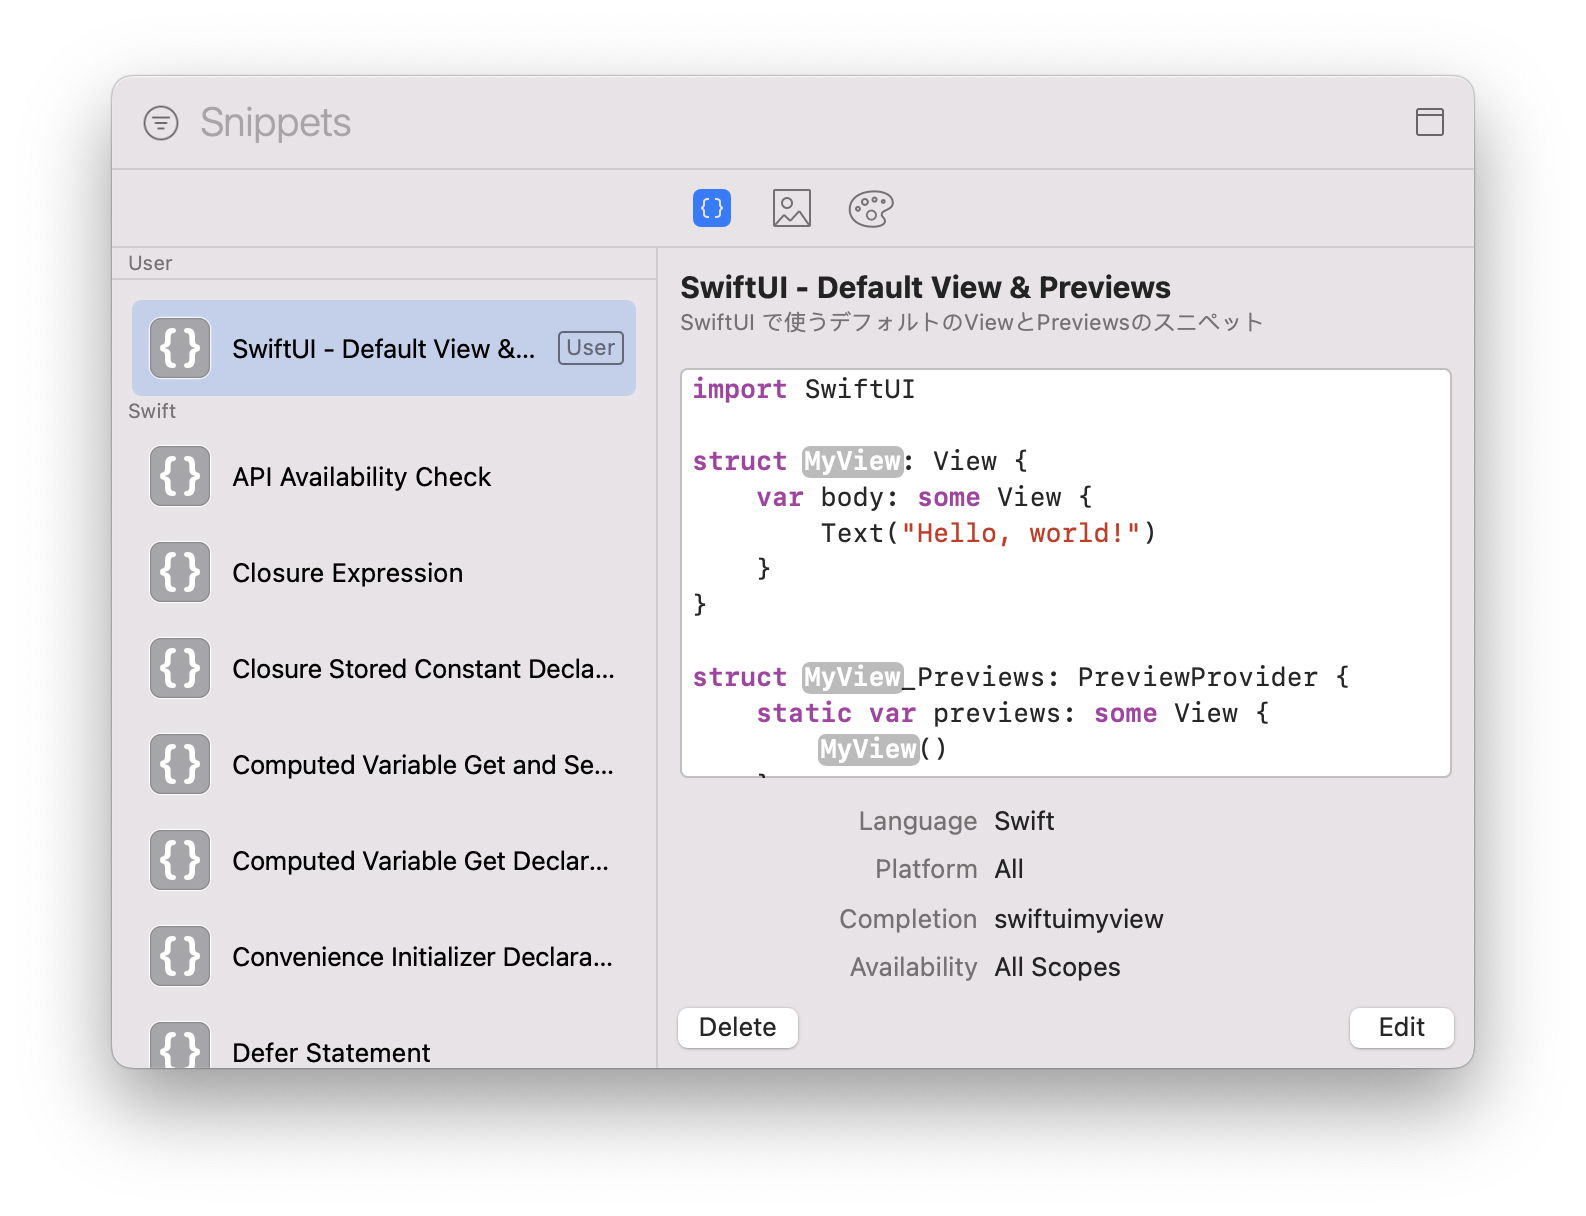Click the Language value Swift
This screenshot has width=1586, height=1216.
coord(1024,821)
